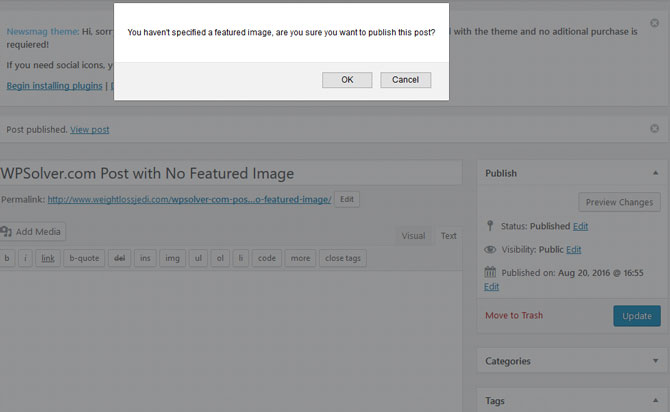This screenshot has width=670, height=412.
Task: Click the blue Update button
Action: (637, 316)
